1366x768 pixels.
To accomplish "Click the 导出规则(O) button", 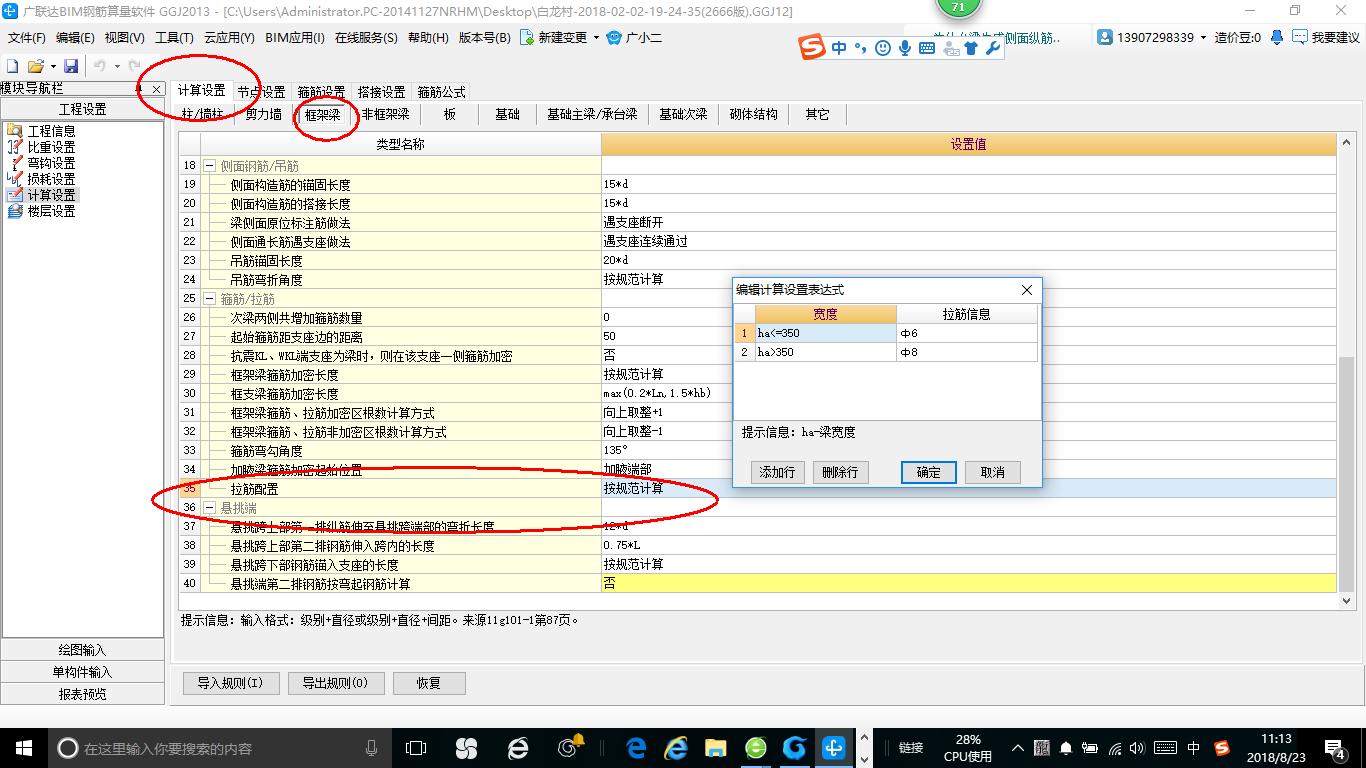I will click(x=335, y=683).
